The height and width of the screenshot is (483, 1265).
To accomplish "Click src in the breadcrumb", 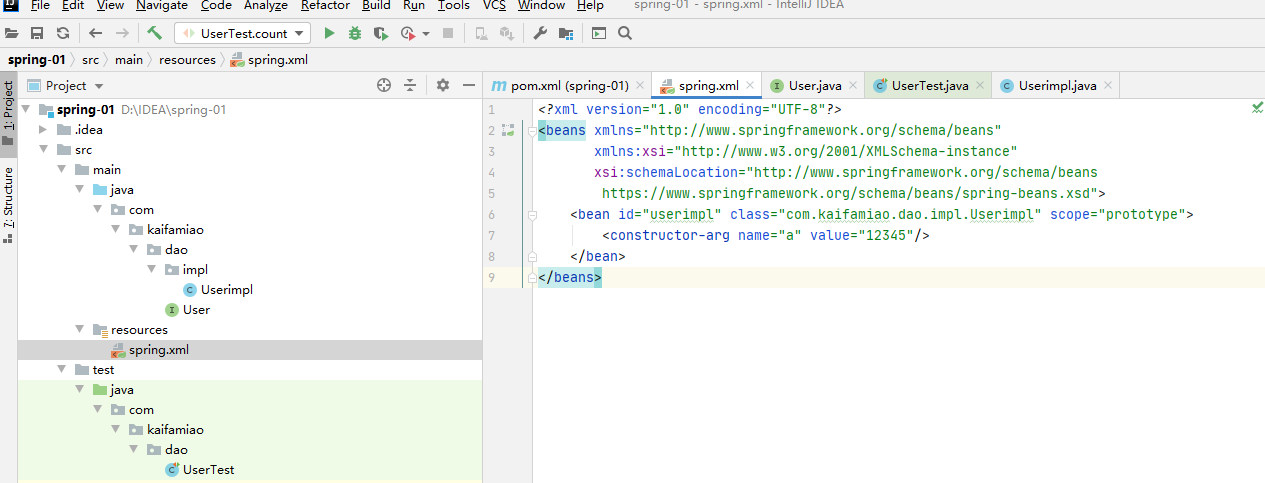I will (x=90, y=60).
